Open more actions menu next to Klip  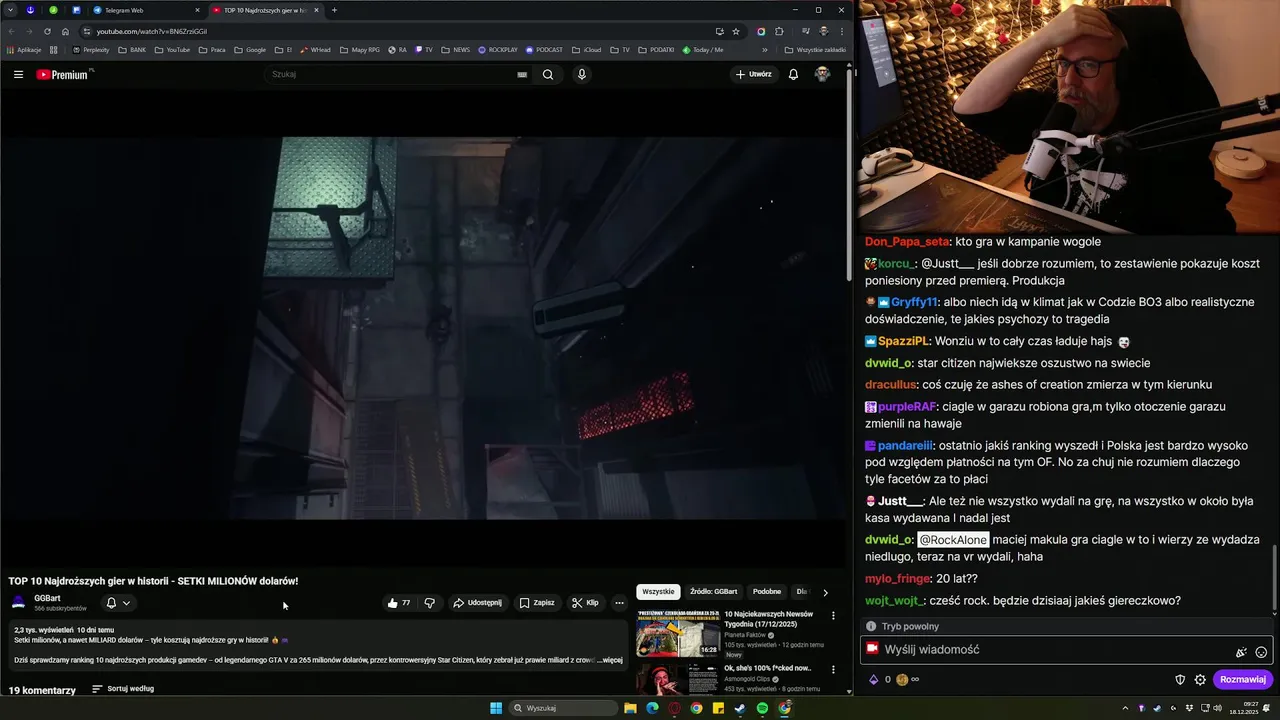pos(619,603)
